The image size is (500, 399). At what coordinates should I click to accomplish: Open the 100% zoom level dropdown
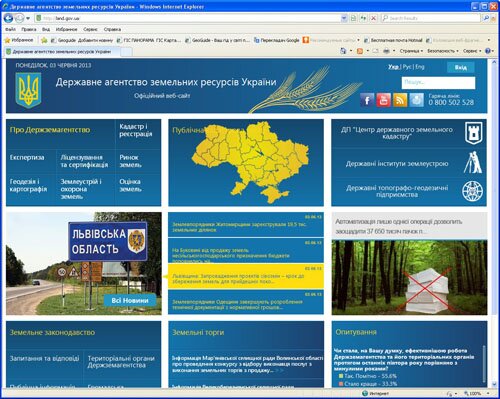tap(488, 394)
